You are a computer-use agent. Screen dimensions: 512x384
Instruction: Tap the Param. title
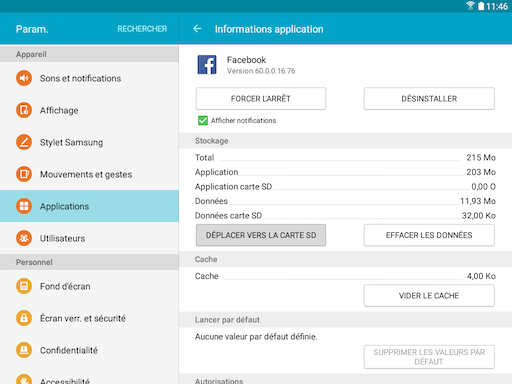(x=32, y=29)
